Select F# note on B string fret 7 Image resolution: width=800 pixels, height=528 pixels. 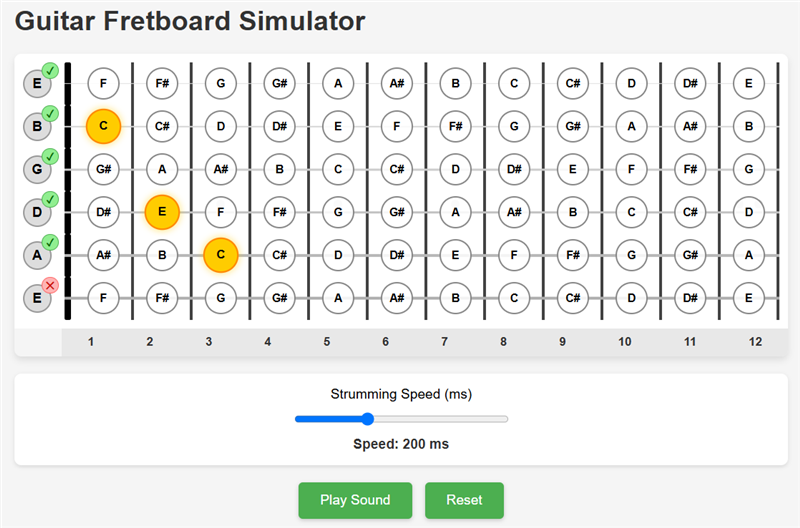tap(456, 126)
